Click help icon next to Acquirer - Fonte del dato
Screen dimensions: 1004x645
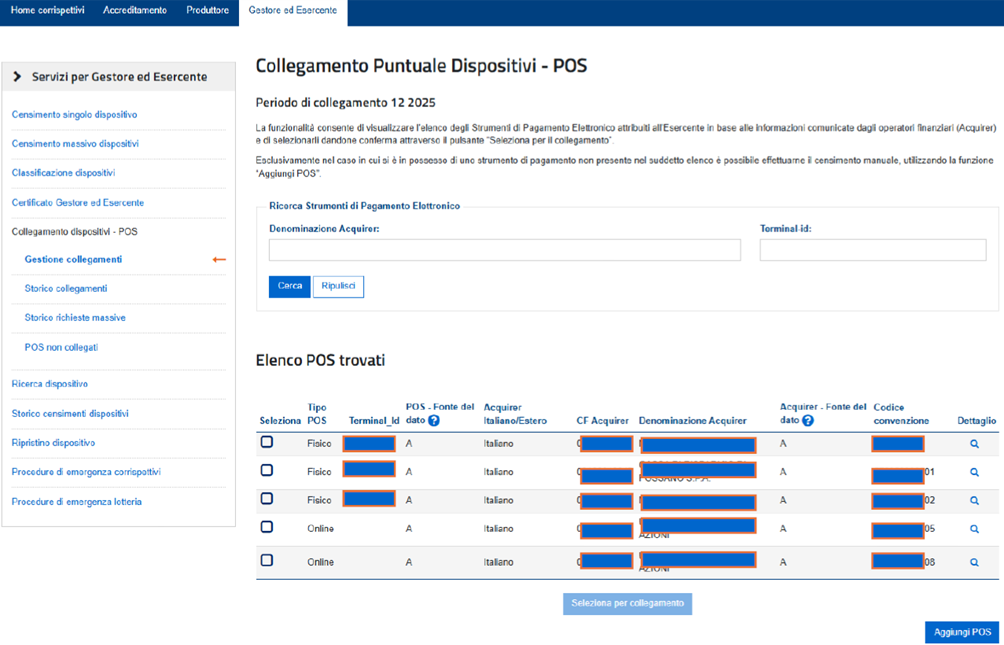[807, 421]
